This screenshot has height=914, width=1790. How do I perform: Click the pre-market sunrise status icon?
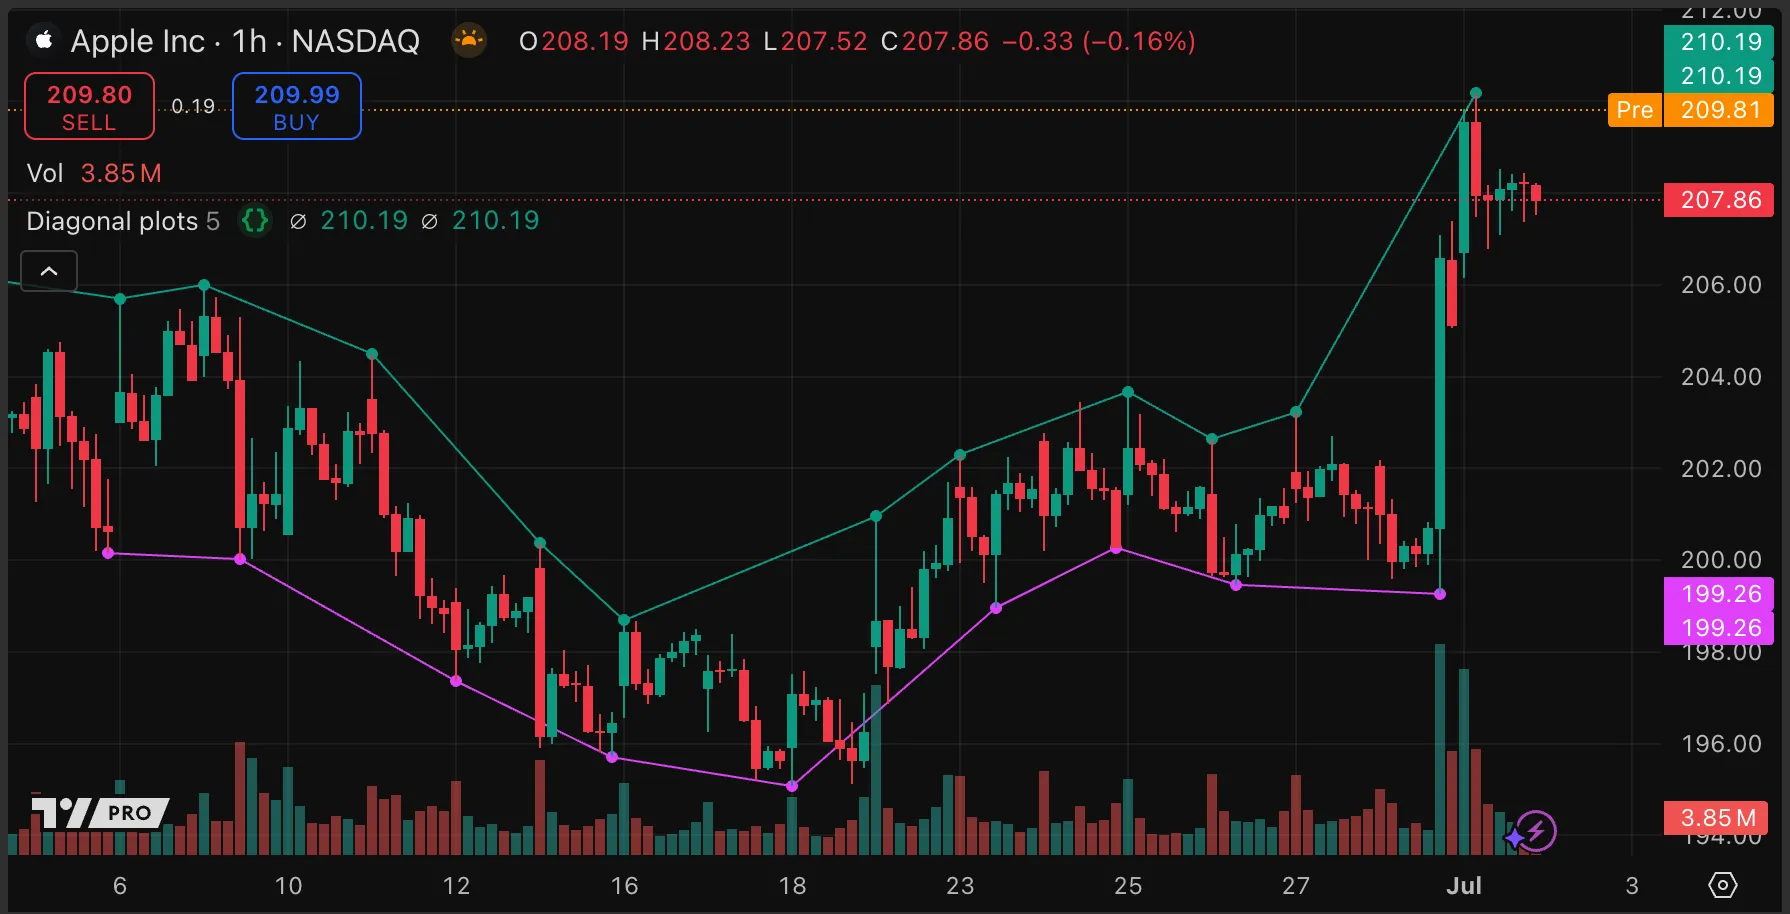468,41
